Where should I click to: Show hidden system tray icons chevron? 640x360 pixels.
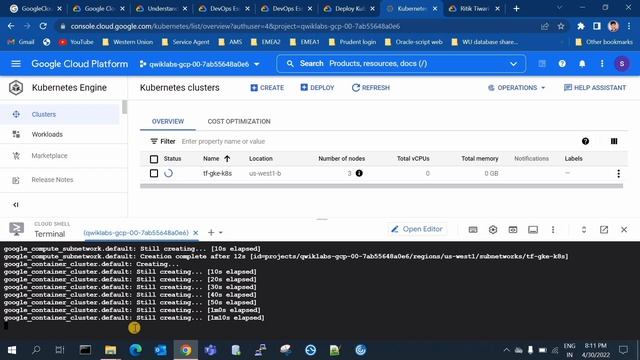(x=506, y=350)
